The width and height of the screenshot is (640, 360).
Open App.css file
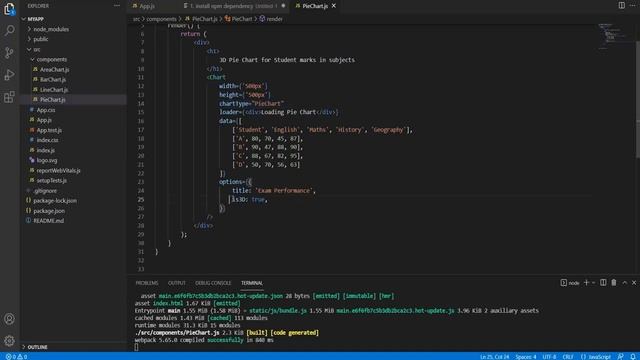[x=46, y=110]
